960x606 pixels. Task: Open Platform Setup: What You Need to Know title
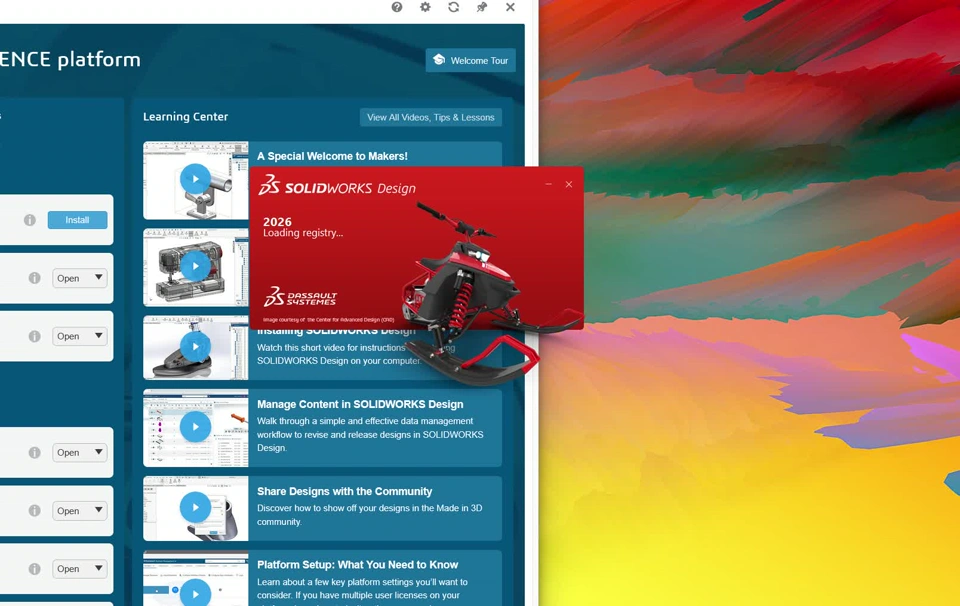(358, 565)
